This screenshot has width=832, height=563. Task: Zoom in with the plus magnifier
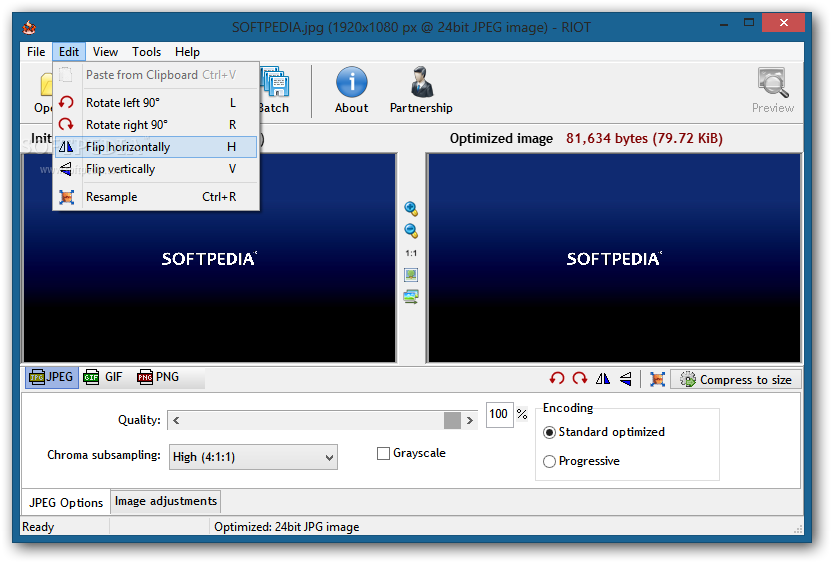[x=411, y=209]
